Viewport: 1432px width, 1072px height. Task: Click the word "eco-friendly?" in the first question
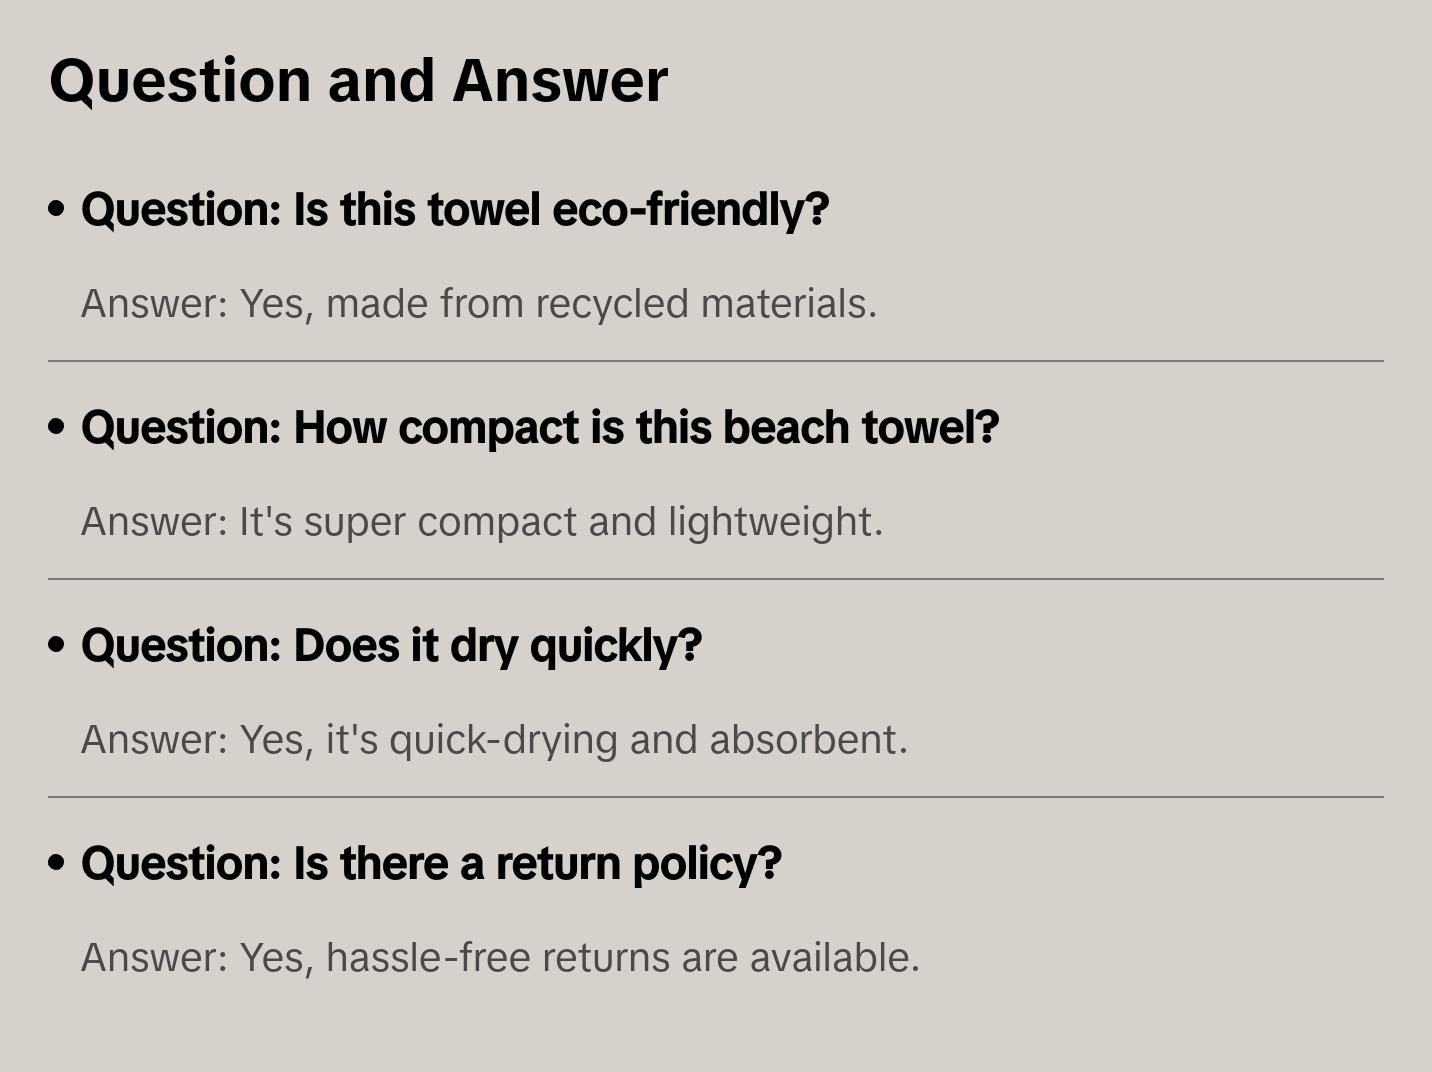click(x=690, y=210)
